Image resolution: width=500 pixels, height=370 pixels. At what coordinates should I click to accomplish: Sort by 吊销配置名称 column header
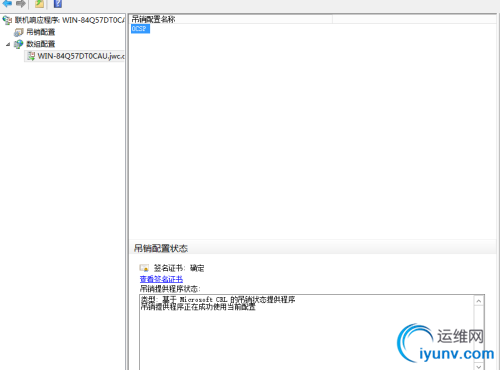pos(231,19)
